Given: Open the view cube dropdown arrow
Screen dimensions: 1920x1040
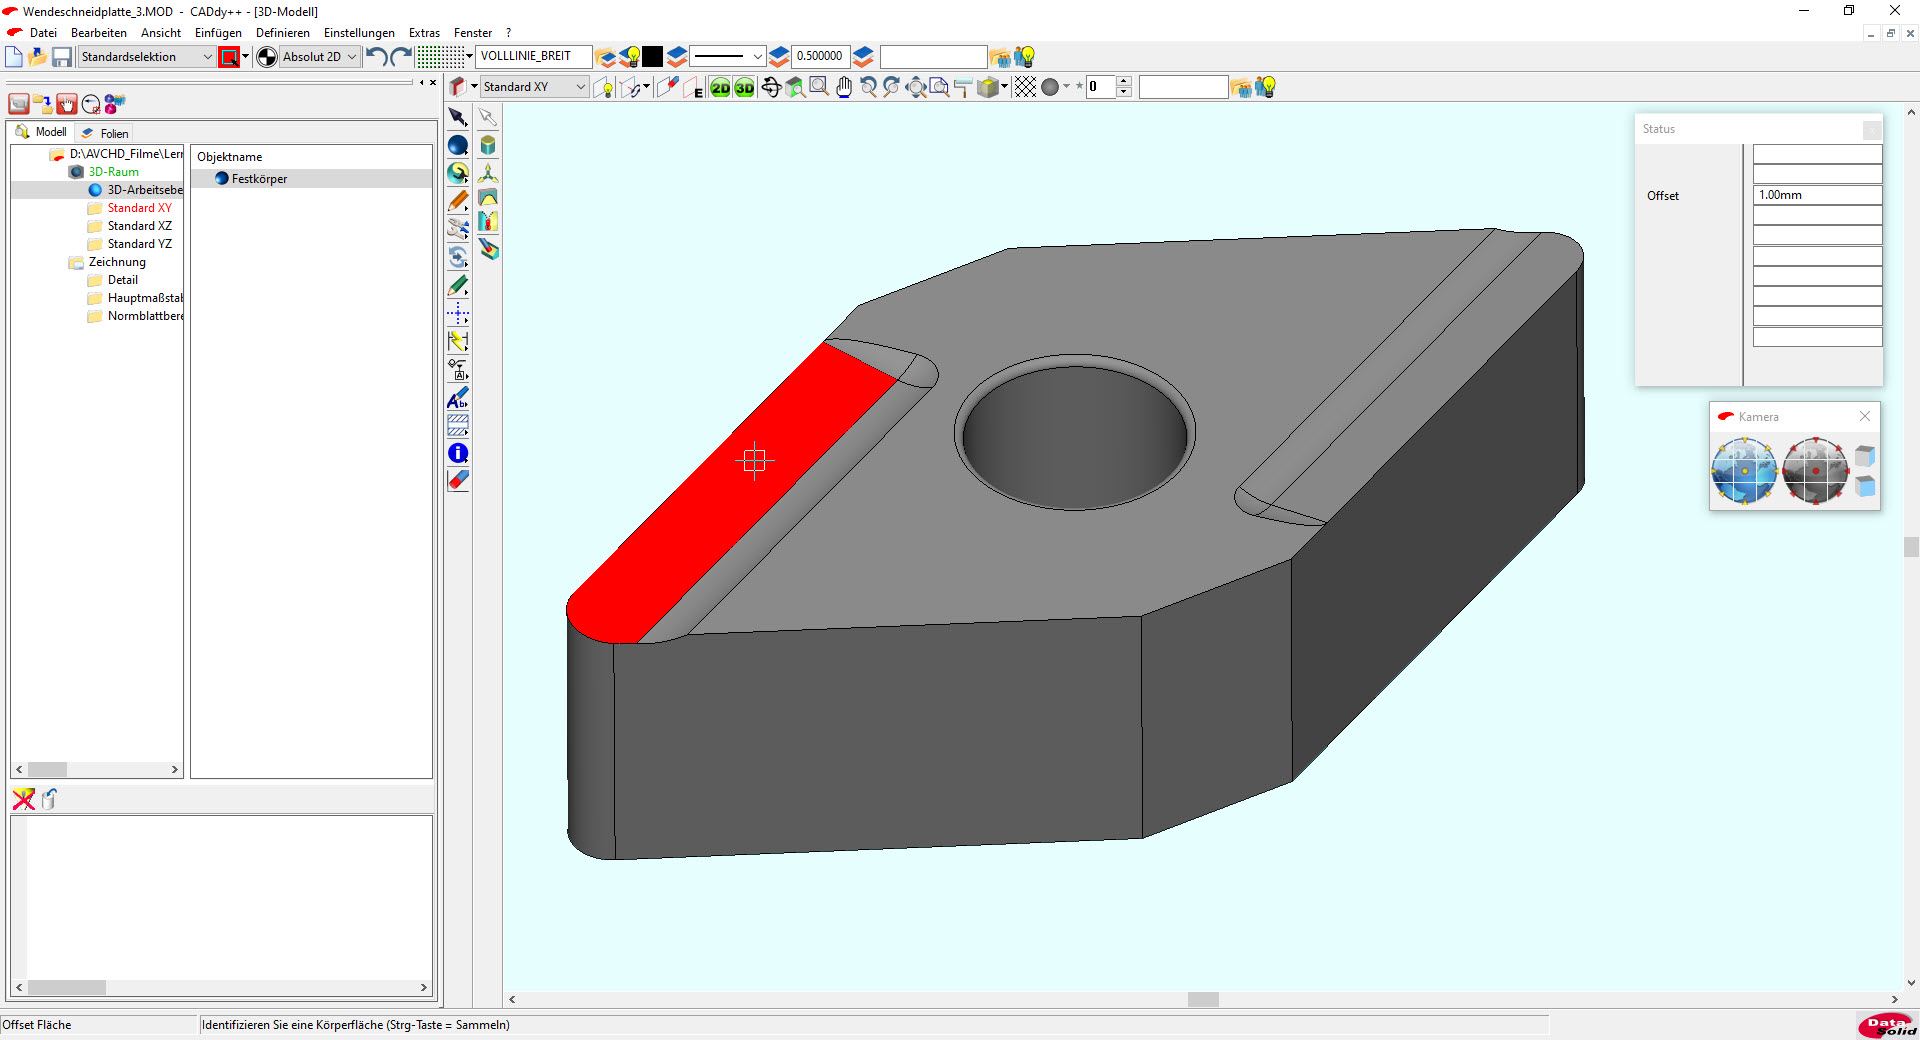Looking at the screenshot, I should tap(1006, 87).
